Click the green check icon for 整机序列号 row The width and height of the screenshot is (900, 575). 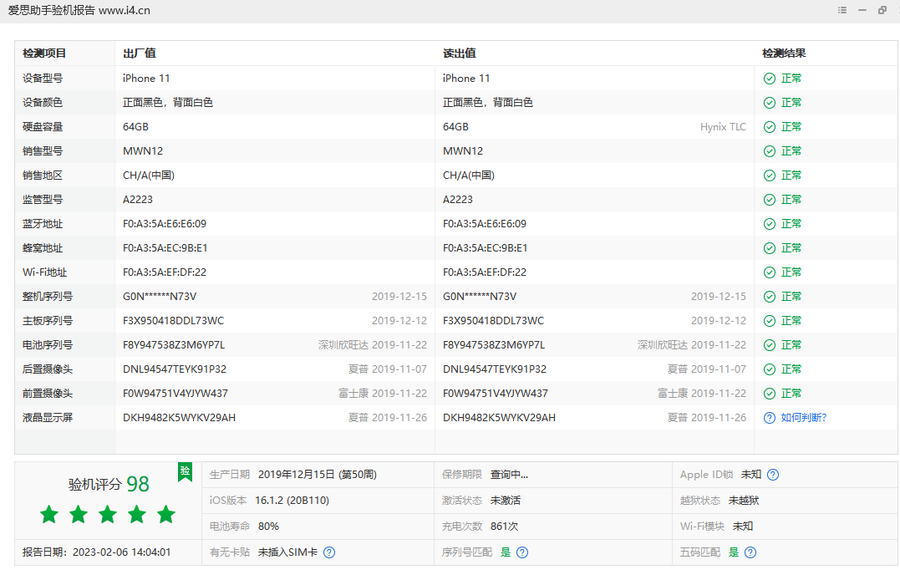pyautogui.click(x=770, y=297)
